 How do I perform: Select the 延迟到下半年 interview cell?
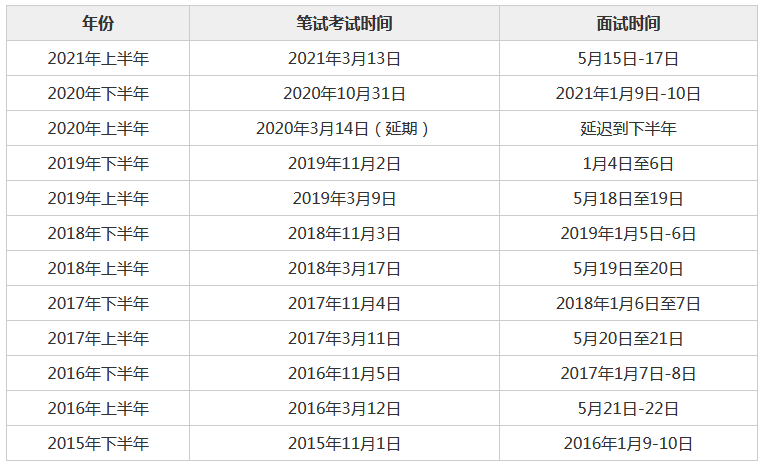[x=628, y=129]
